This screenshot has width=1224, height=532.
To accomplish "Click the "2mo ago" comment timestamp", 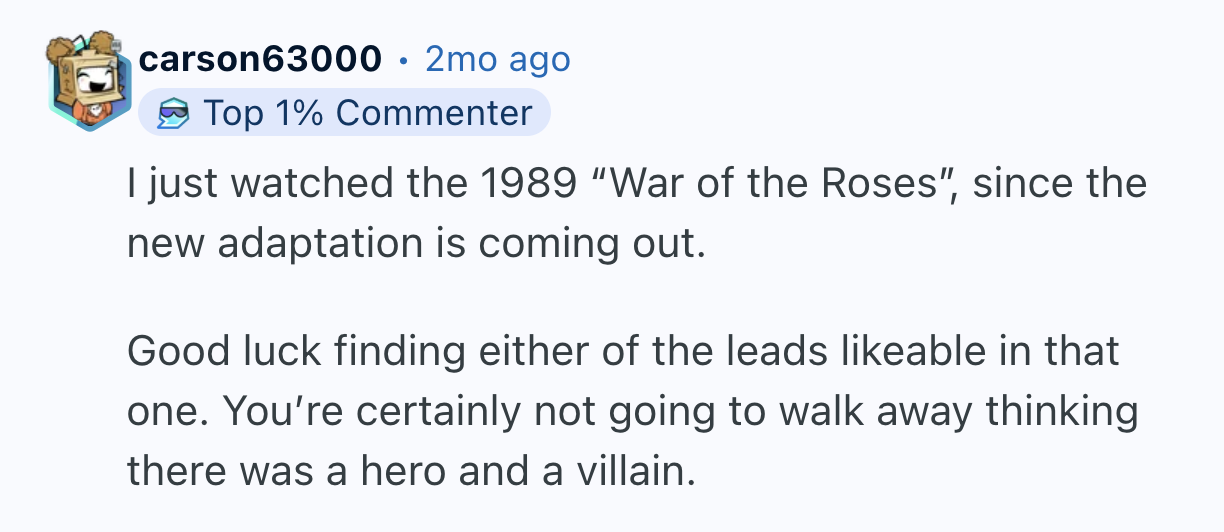I will (x=497, y=60).
